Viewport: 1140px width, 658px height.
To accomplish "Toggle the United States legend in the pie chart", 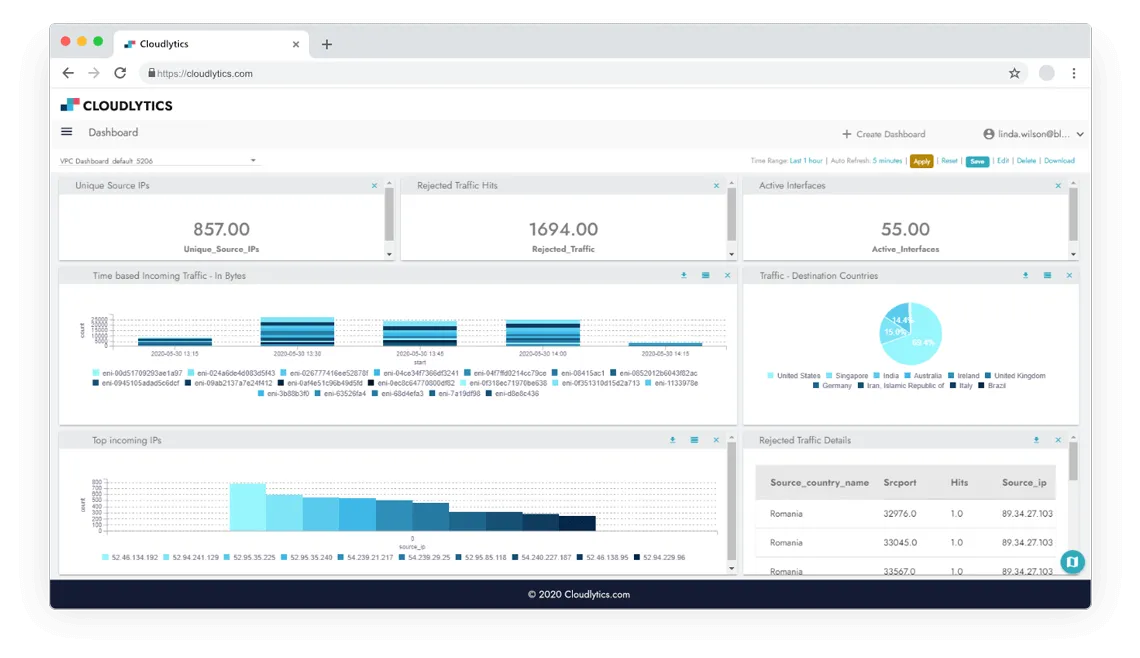I will [x=793, y=375].
